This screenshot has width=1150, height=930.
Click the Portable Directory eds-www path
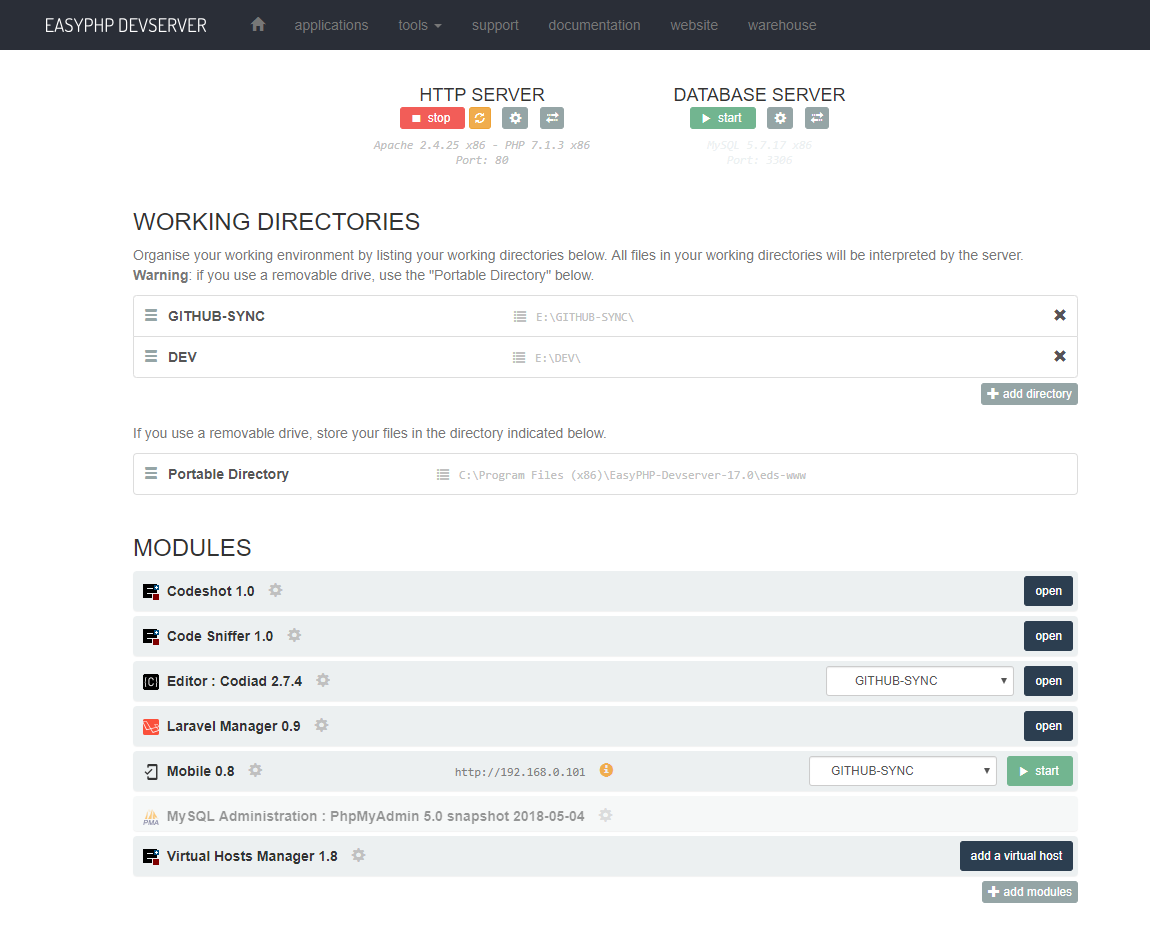click(x=632, y=475)
